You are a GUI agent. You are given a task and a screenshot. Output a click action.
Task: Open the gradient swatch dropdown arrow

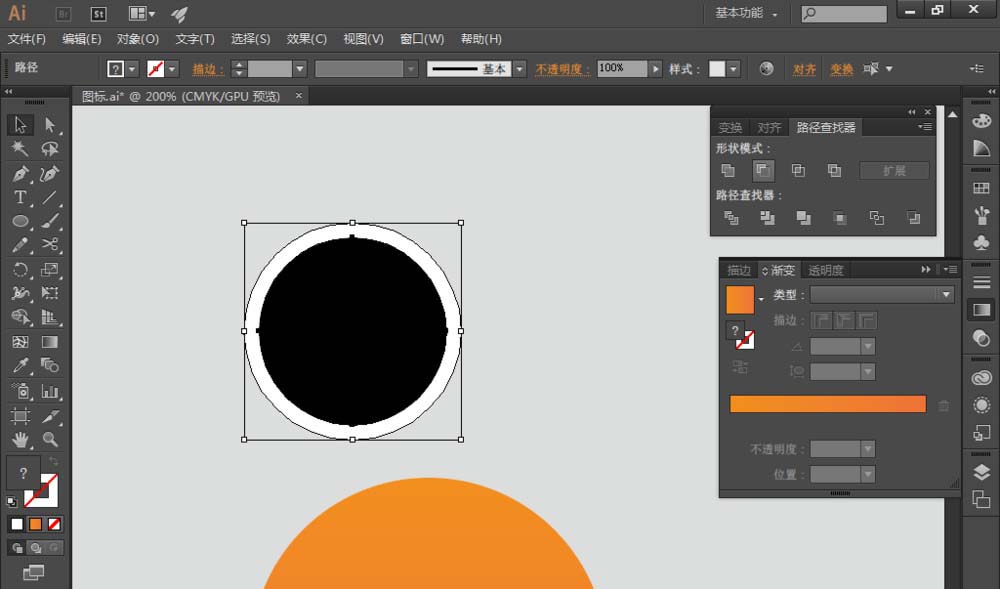point(761,300)
